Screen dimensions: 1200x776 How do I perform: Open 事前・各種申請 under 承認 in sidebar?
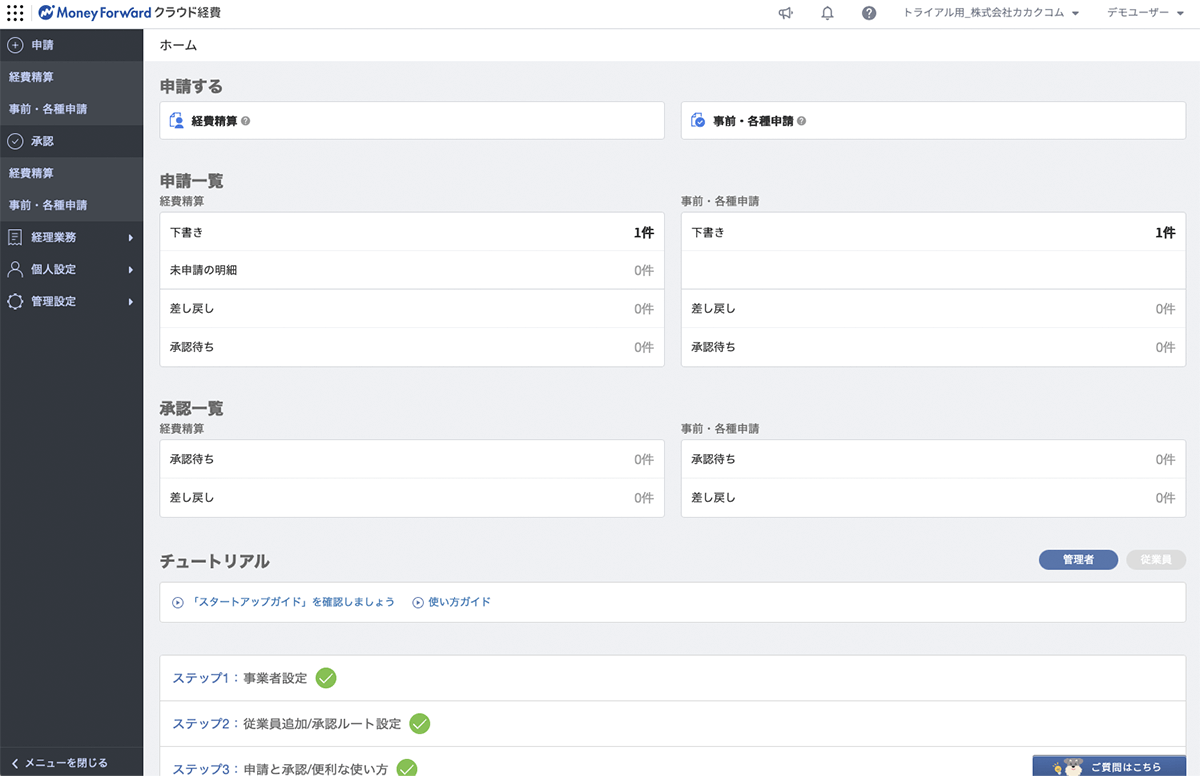click(x=72, y=205)
